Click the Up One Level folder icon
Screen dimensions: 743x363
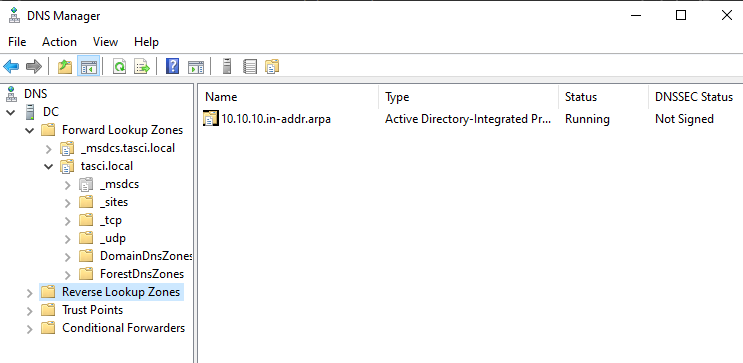tap(65, 67)
